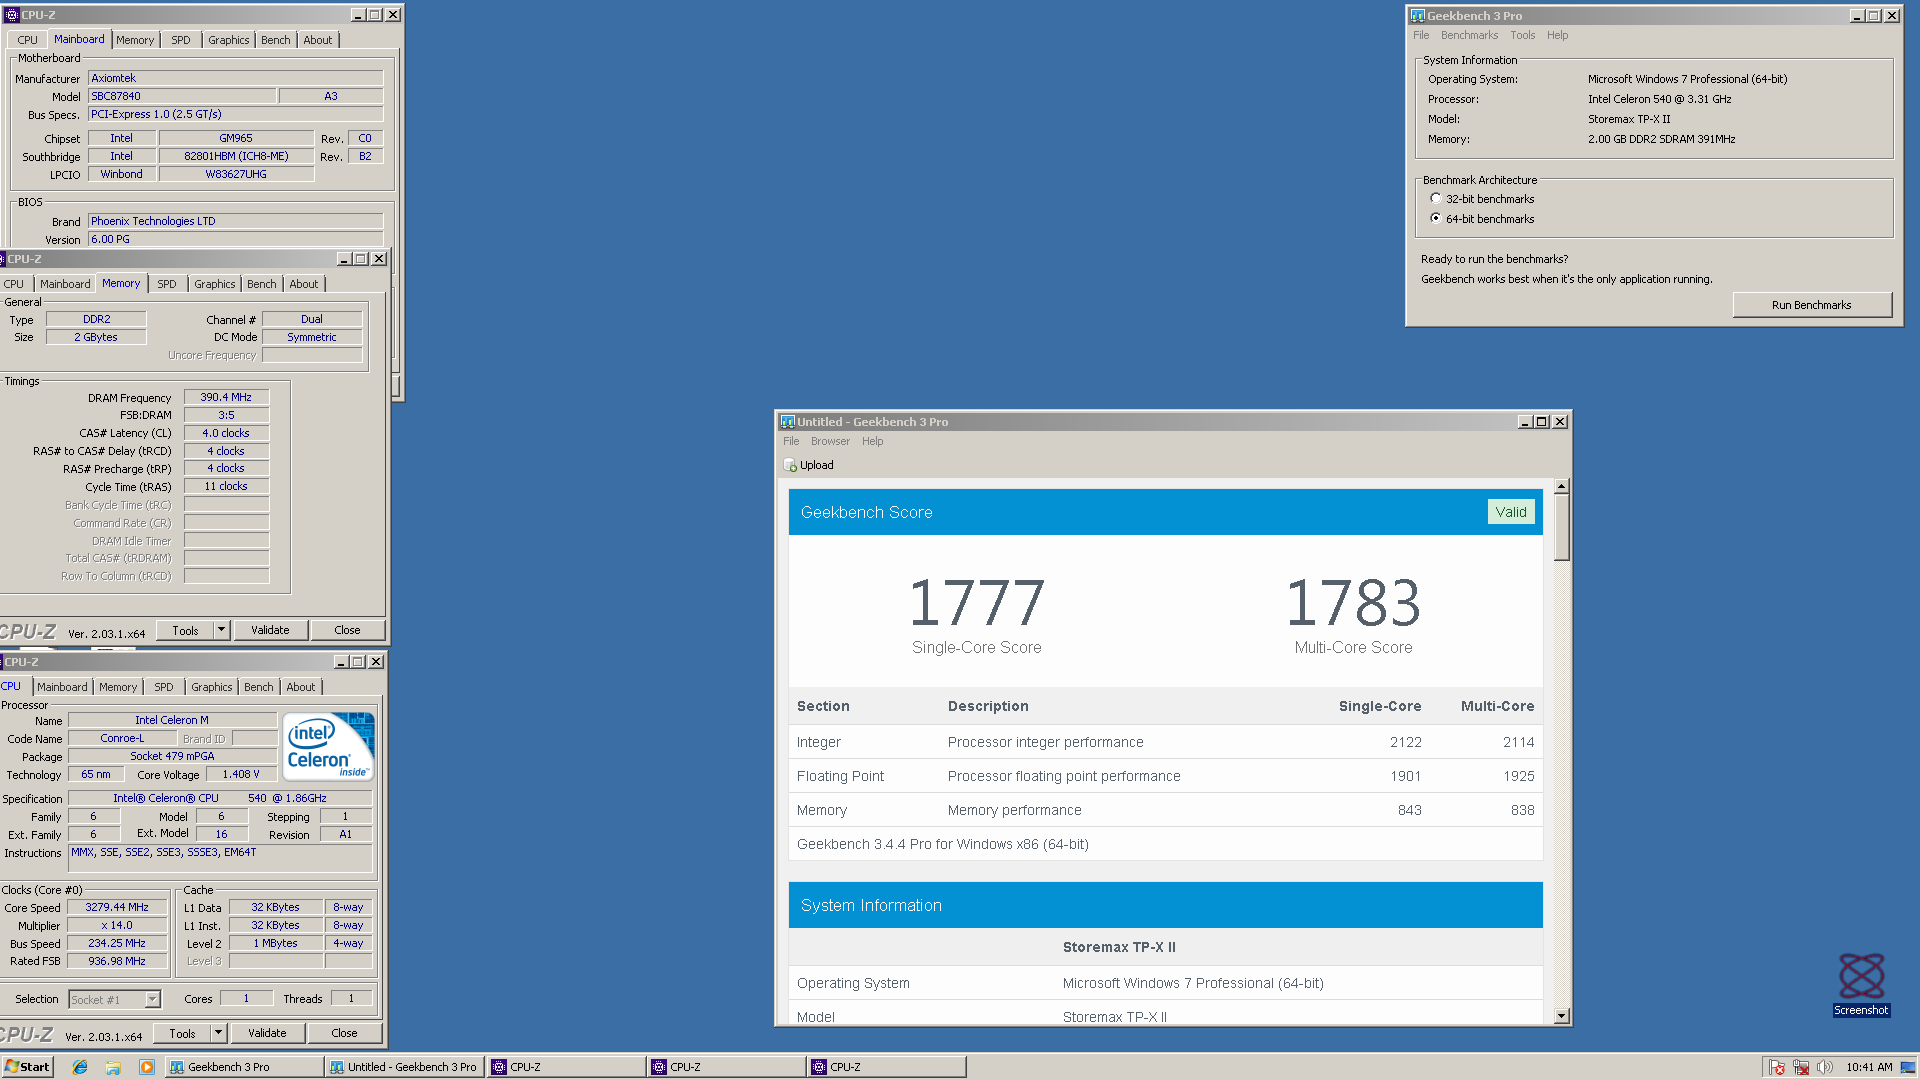1920x1080 pixels.
Task: Click the Floating Point results row
Action: coord(1165,776)
